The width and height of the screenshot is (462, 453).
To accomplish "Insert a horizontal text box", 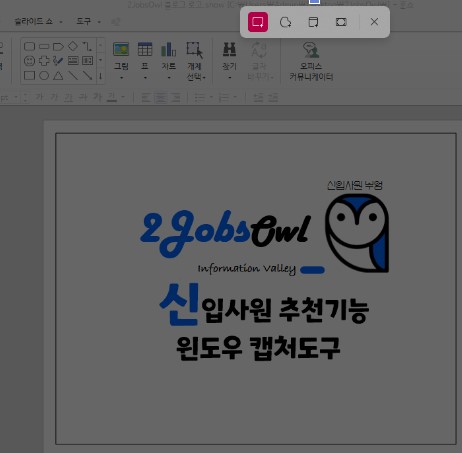I will tap(73, 61).
